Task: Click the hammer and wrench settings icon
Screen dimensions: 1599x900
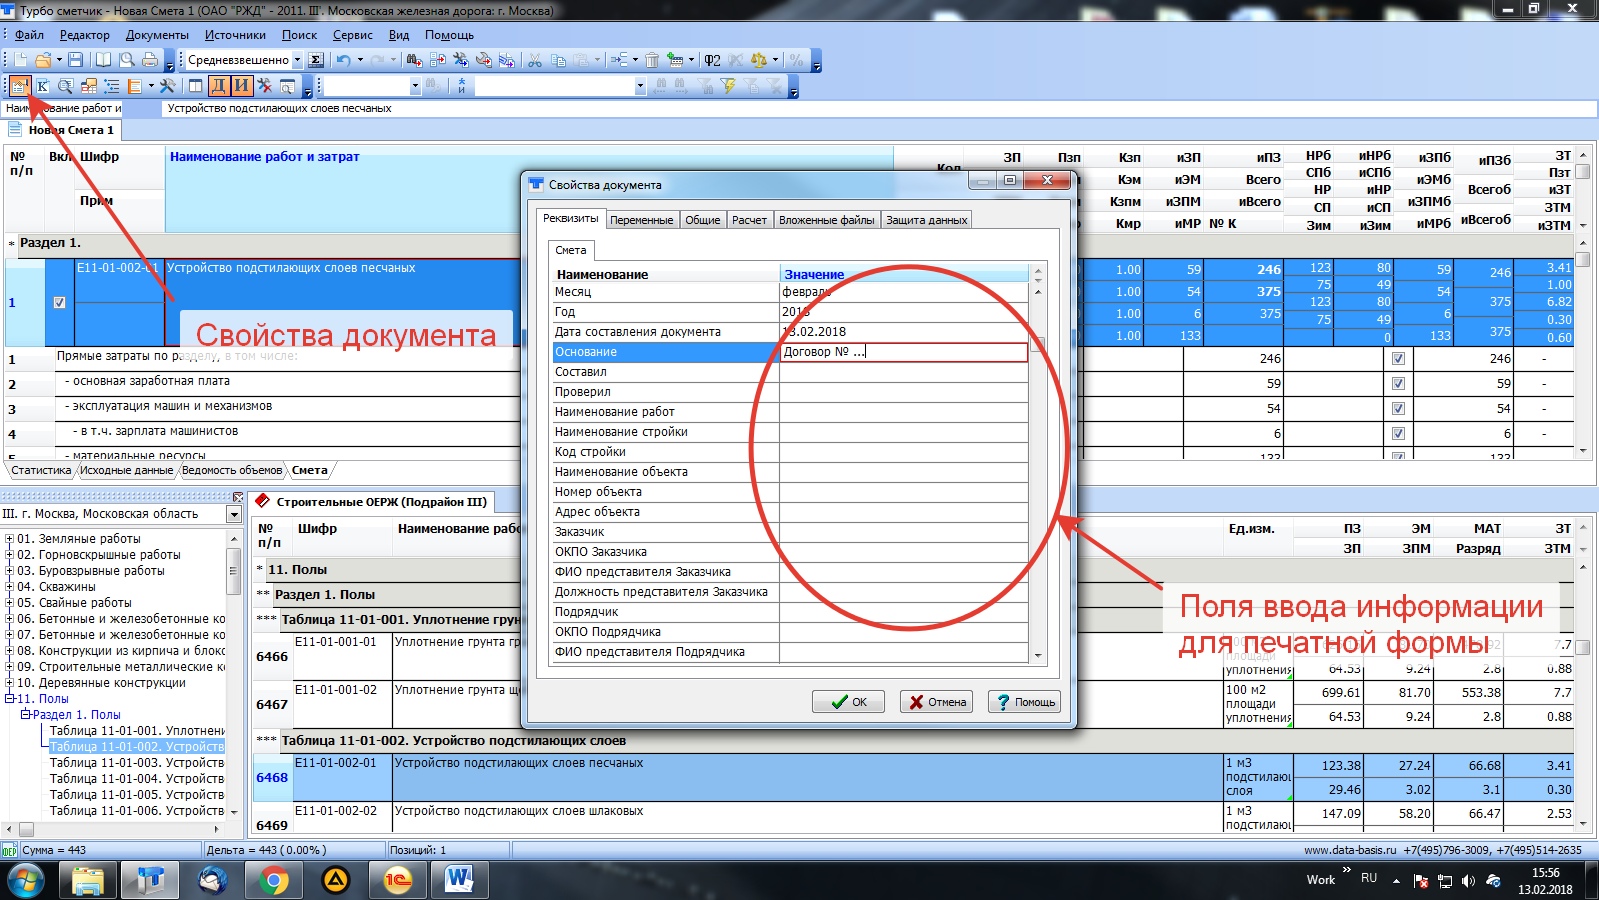Action: click(x=167, y=86)
